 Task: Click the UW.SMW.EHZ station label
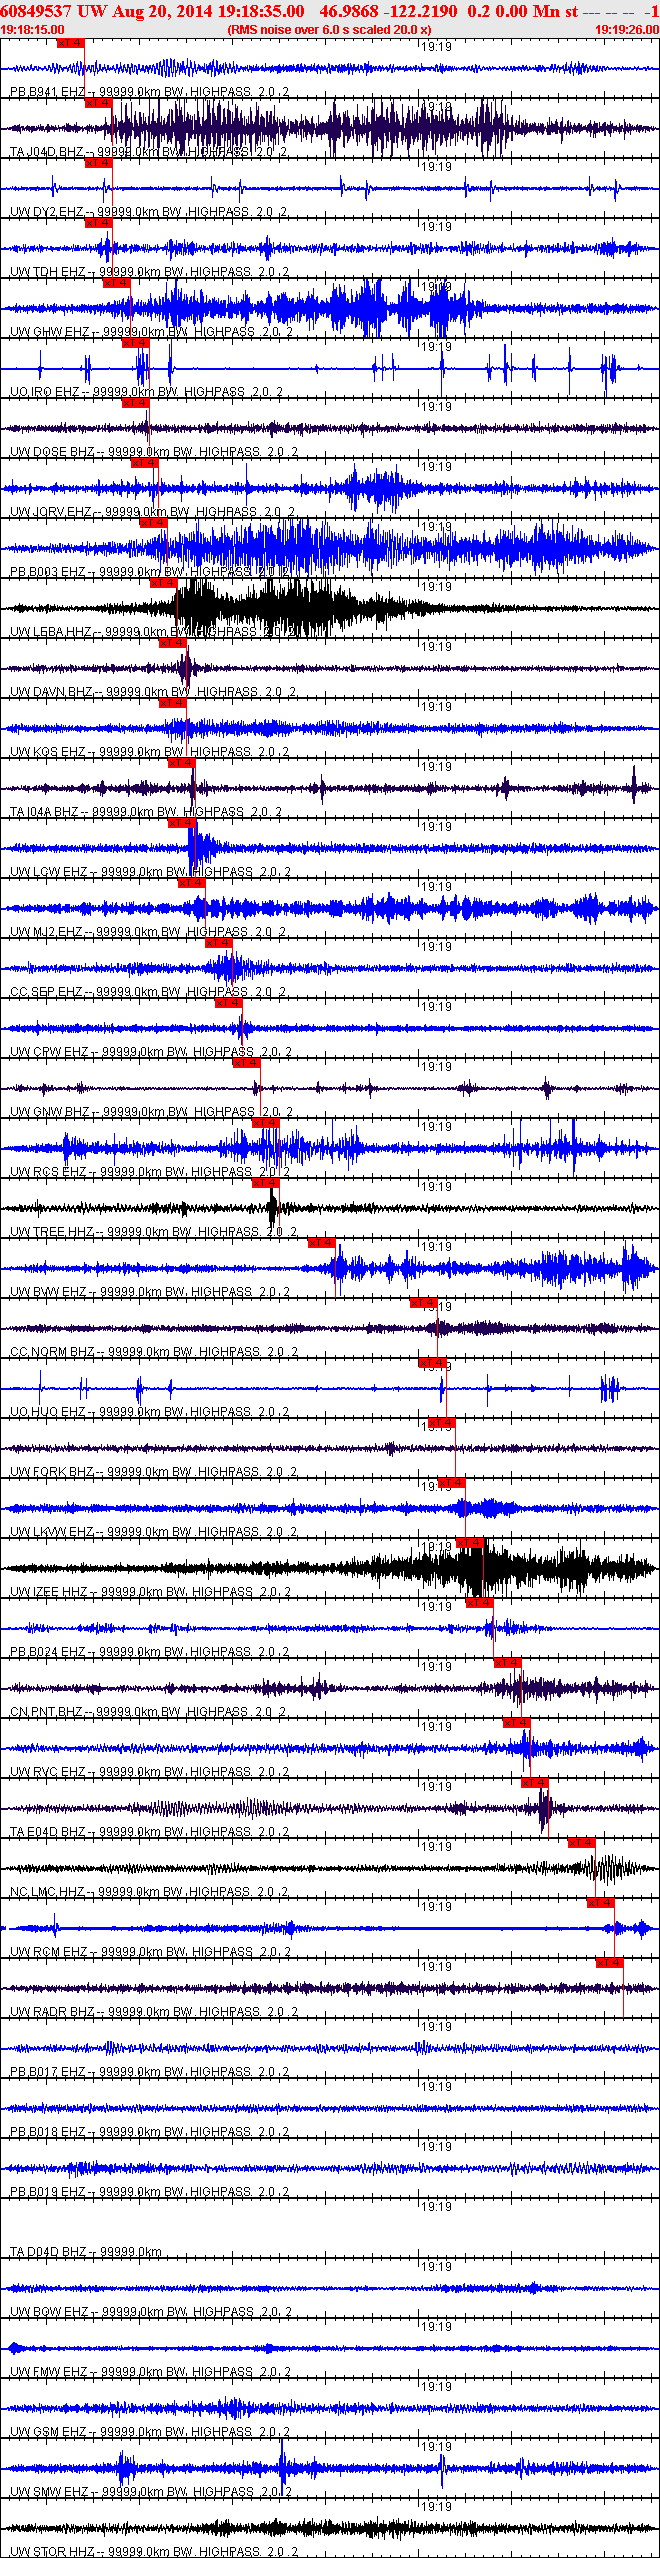click(x=50, y=2492)
